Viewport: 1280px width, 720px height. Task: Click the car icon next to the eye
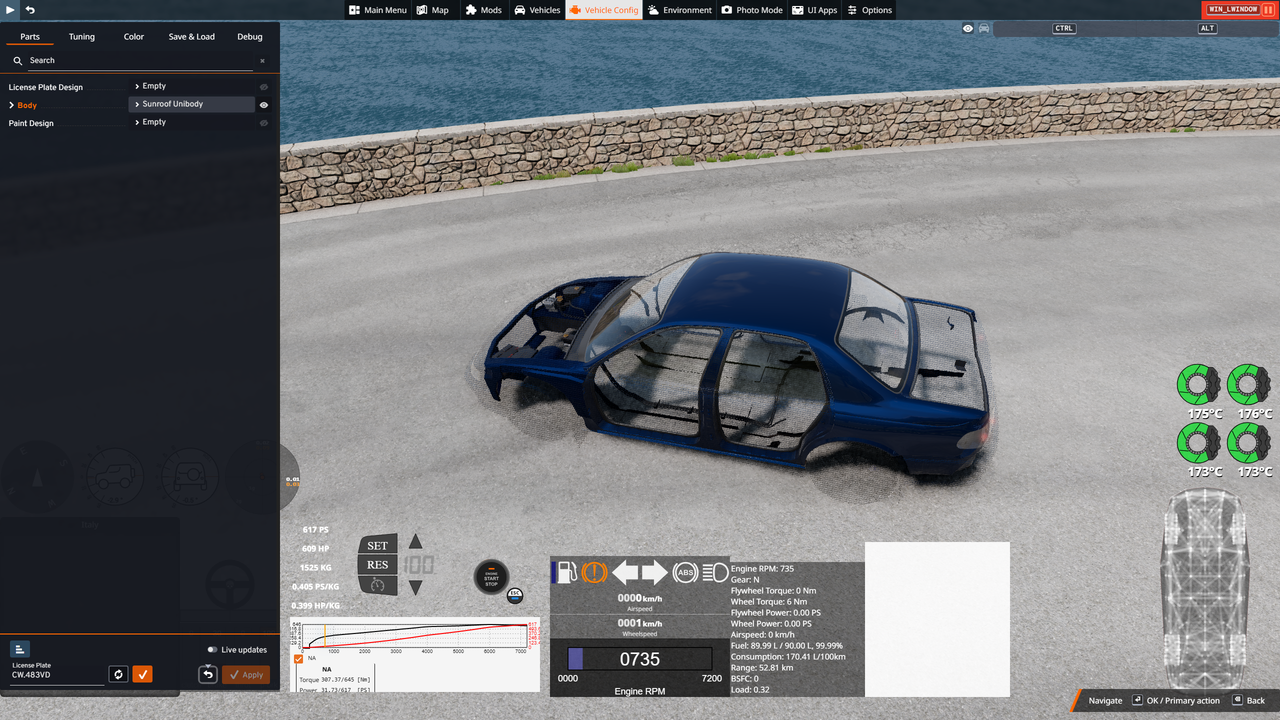click(984, 28)
